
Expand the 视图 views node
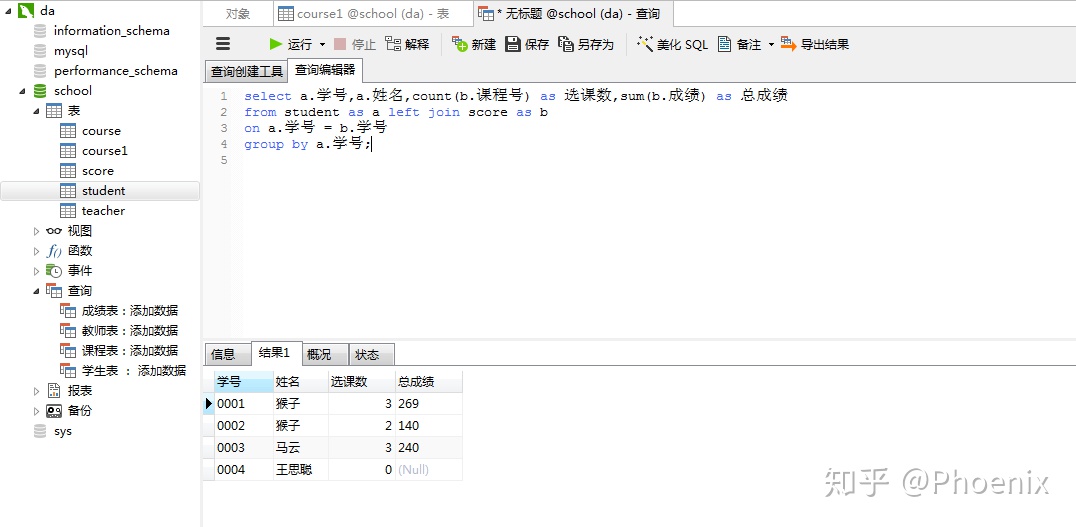pos(36,231)
